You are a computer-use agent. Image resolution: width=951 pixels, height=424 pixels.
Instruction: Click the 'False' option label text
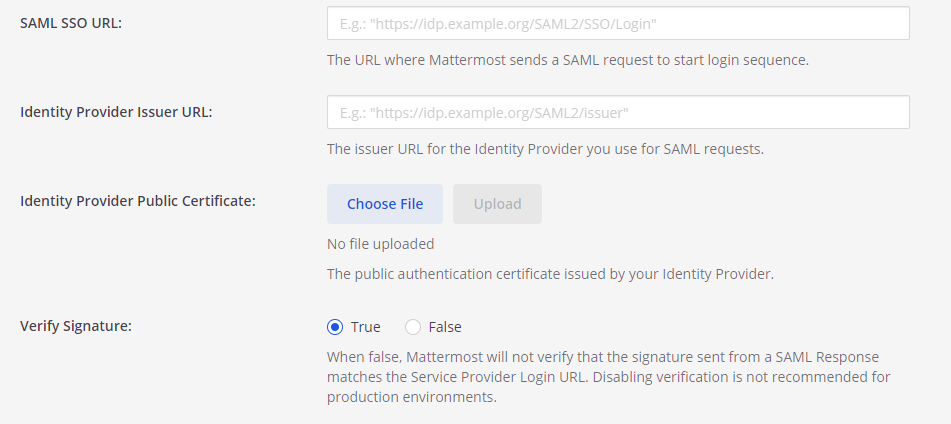pyautogui.click(x=445, y=327)
